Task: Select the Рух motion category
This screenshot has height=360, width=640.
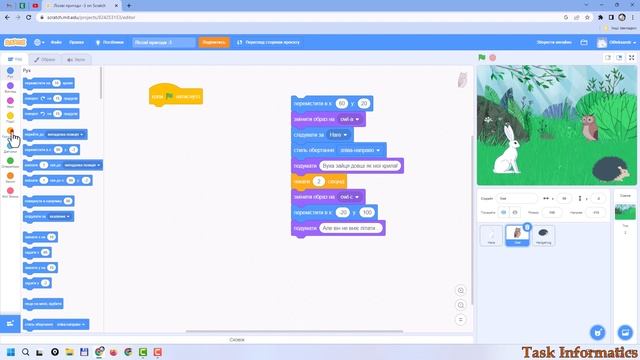Action: point(10,73)
